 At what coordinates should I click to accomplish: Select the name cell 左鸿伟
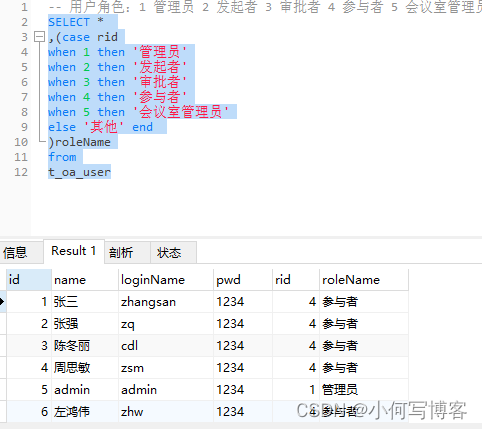point(85,412)
